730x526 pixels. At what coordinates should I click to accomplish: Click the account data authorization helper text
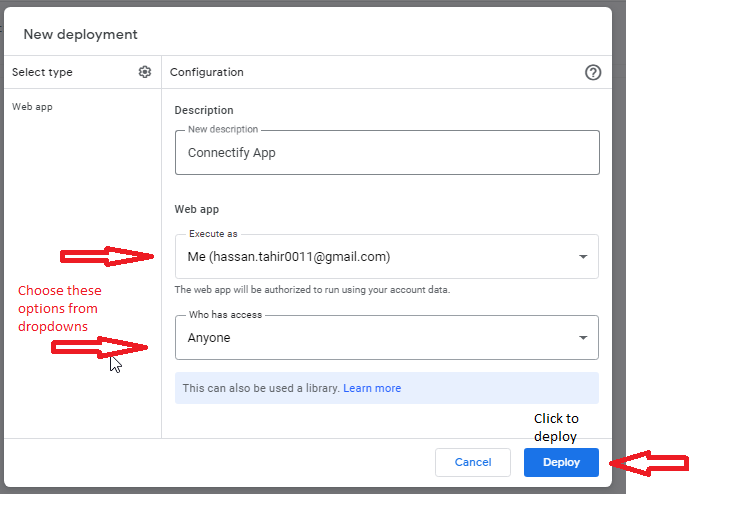pos(312,290)
